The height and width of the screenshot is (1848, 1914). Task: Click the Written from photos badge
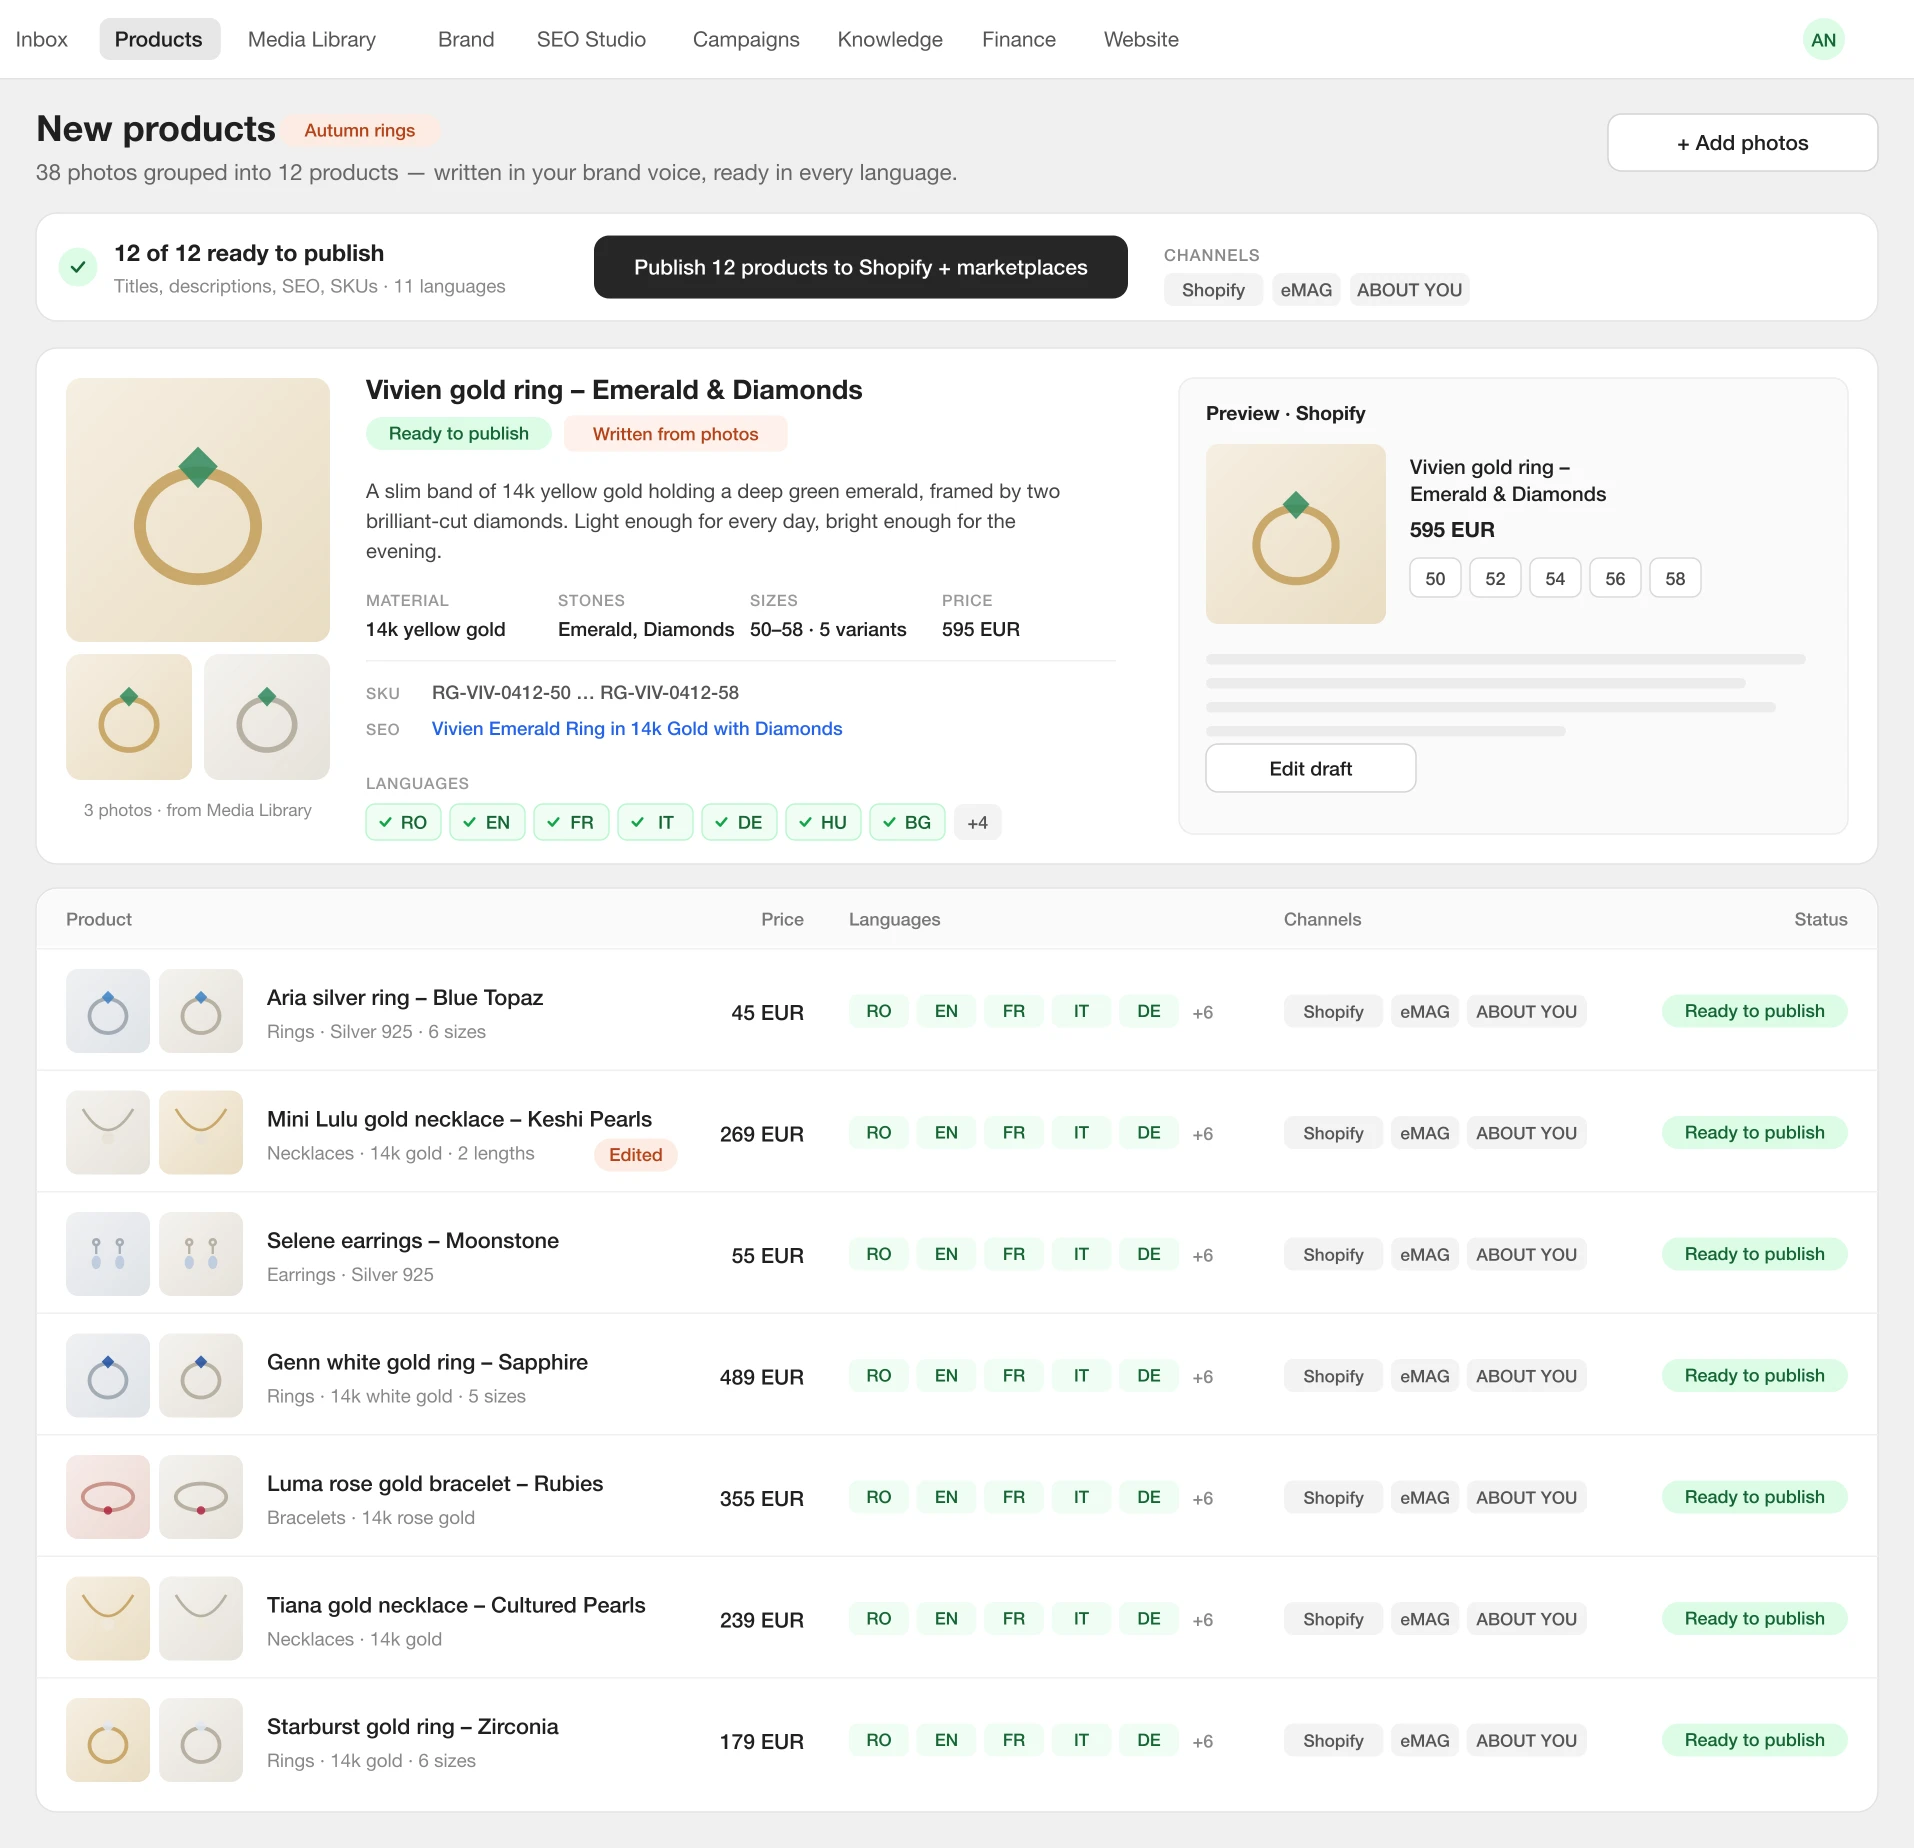coord(676,434)
